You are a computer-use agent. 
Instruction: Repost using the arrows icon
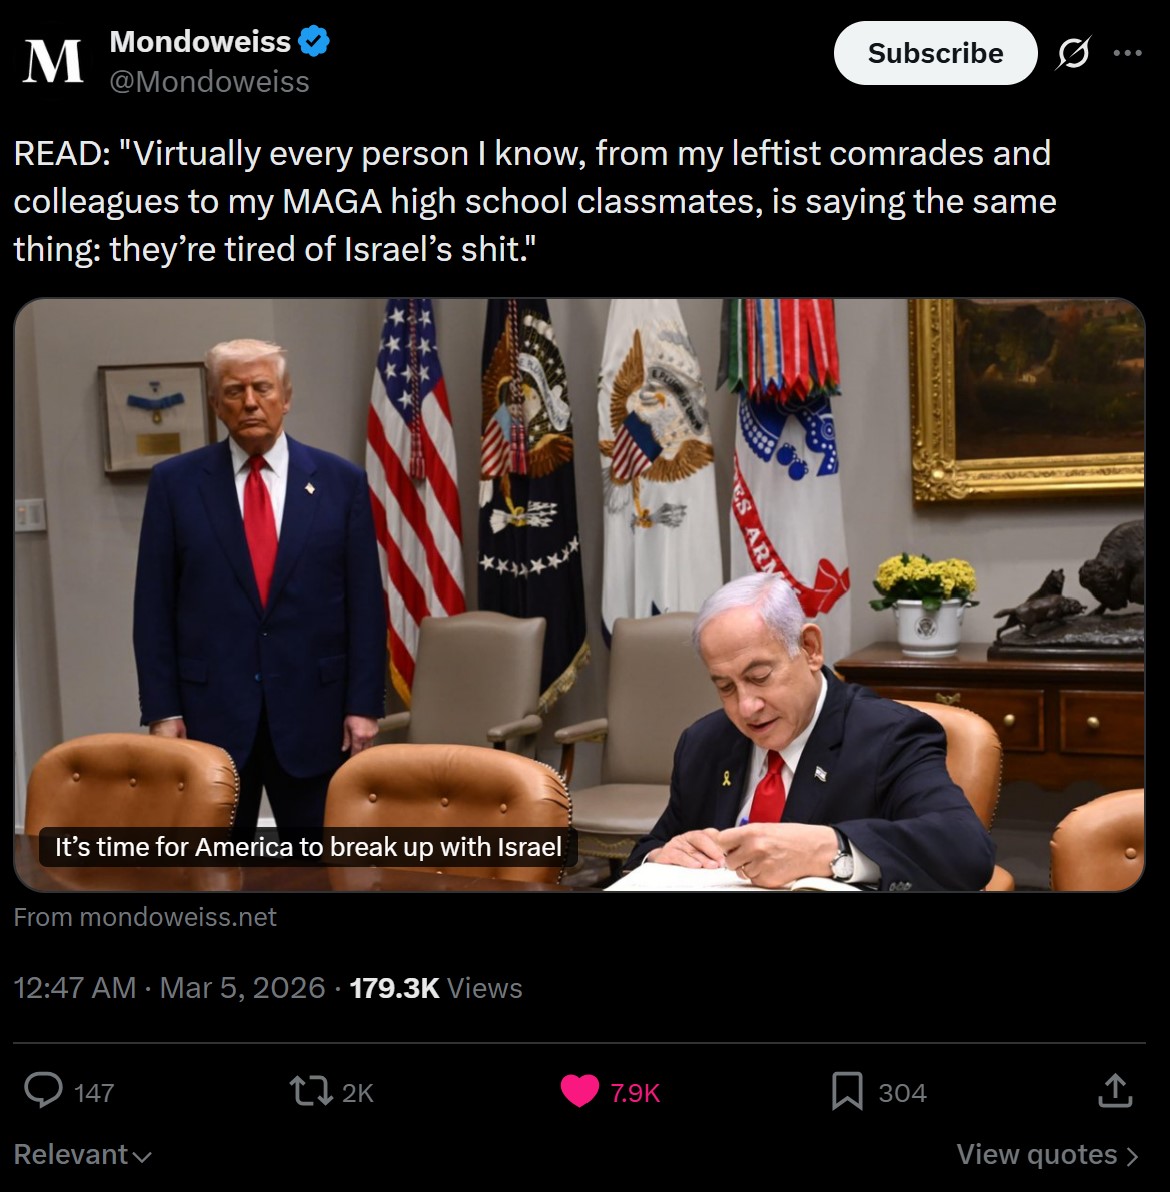click(311, 1092)
